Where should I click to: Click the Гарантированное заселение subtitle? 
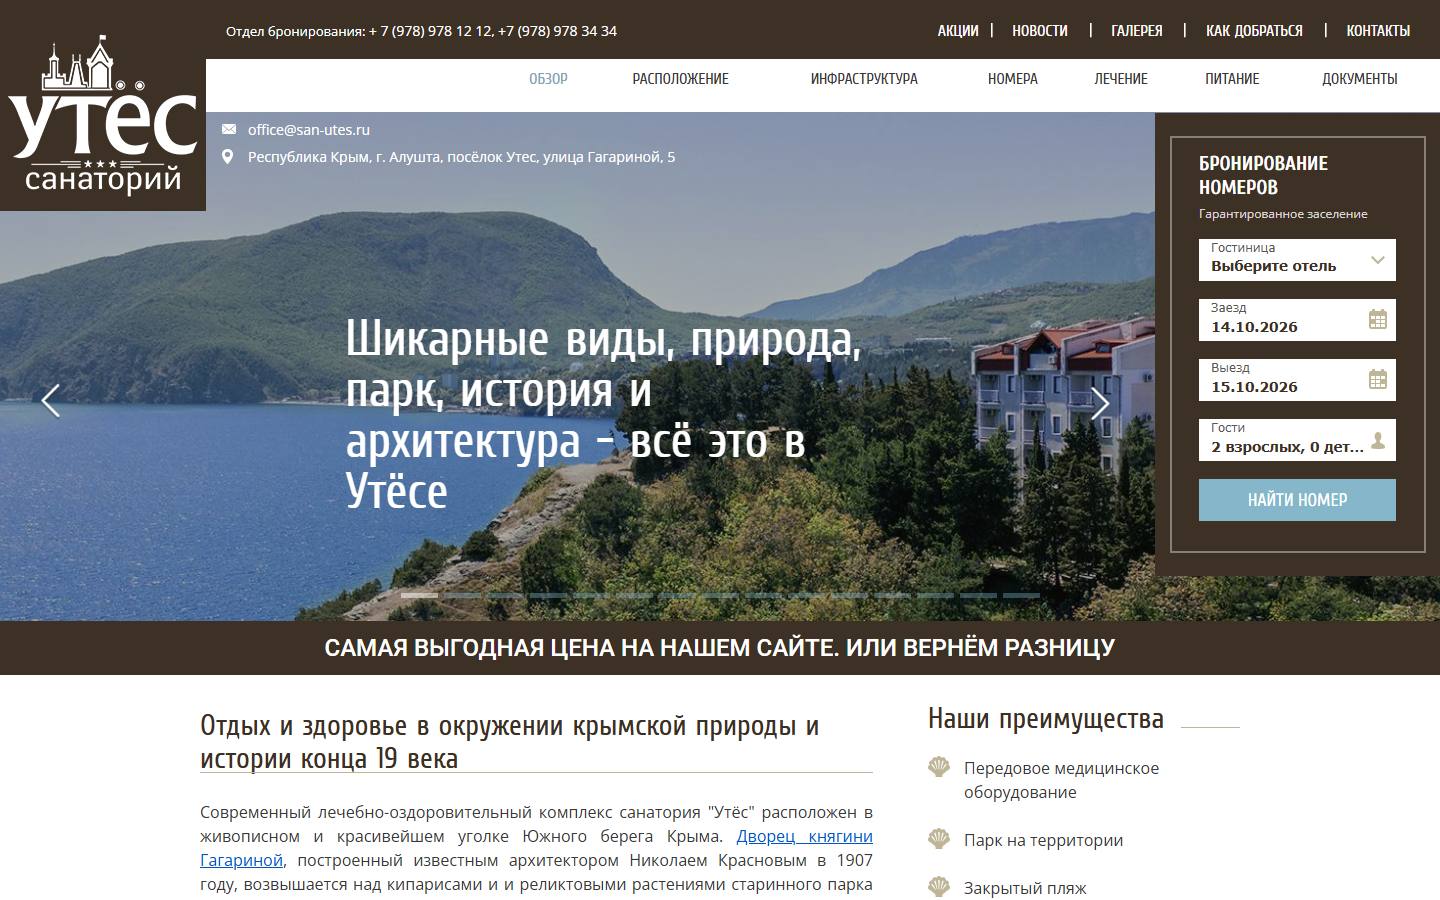click(x=1283, y=214)
